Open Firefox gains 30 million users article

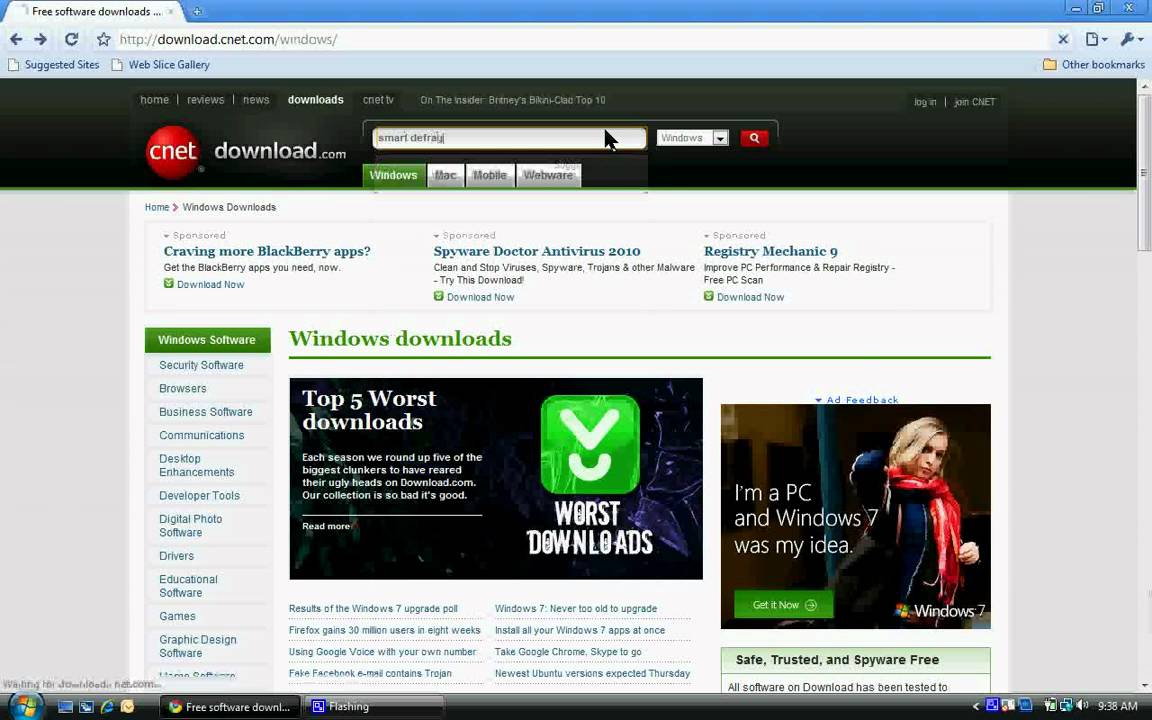pyautogui.click(x=384, y=630)
